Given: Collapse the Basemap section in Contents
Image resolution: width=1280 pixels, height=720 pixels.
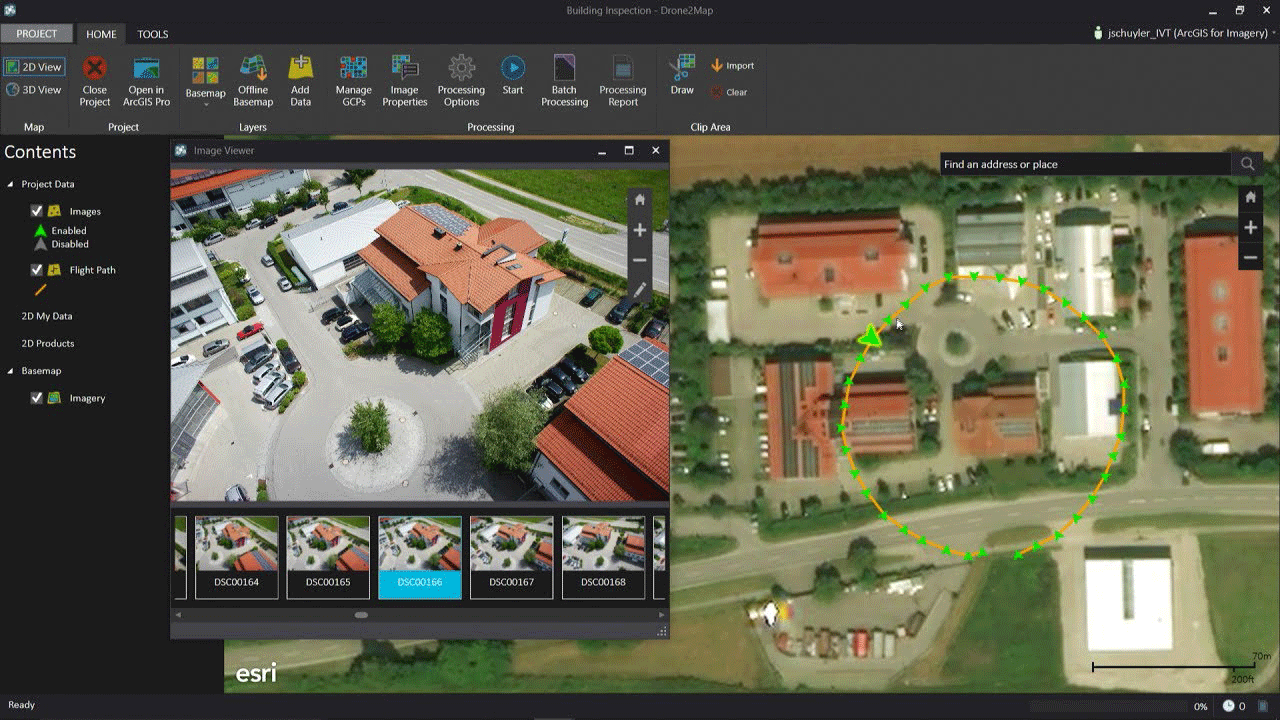Looking at the screenshot, I should tap(10, 371).
